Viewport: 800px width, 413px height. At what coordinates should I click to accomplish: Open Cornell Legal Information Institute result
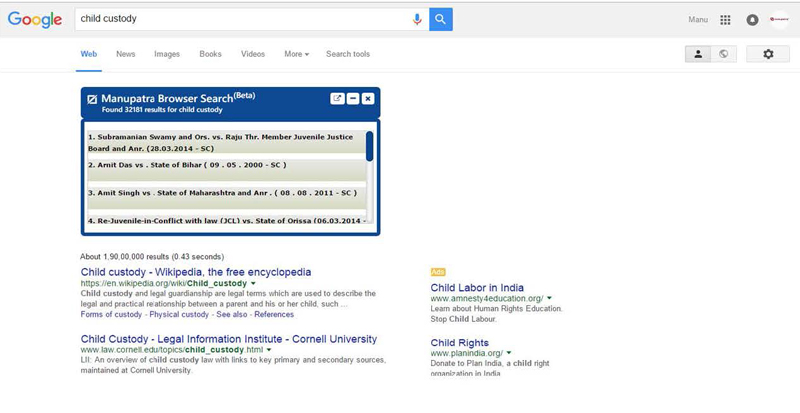(229, 339)
